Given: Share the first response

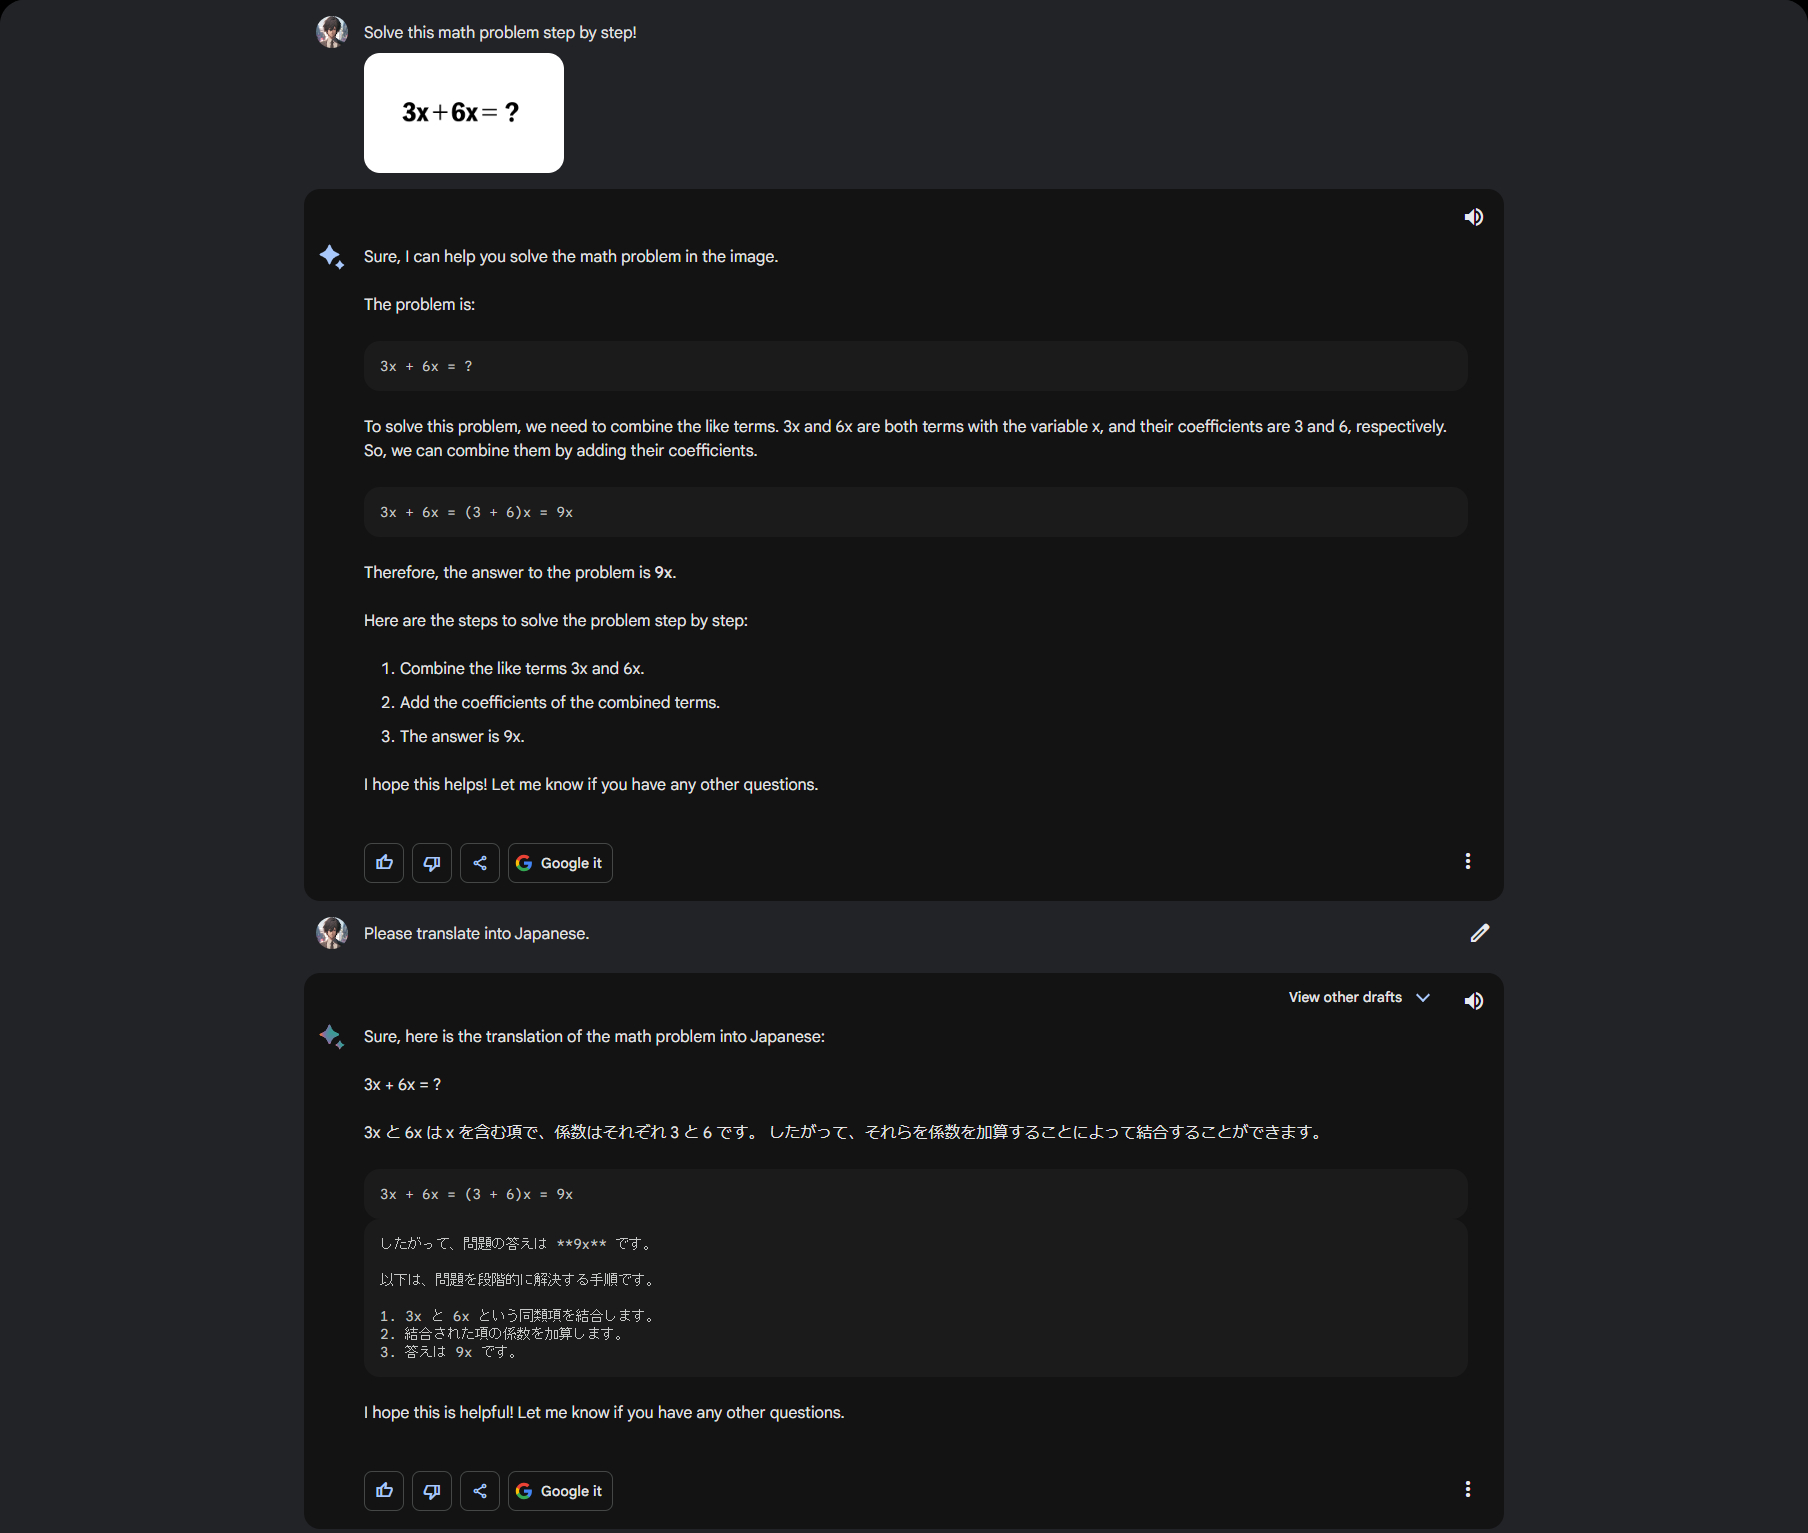Looking at the screenshot, I should (x=480, y=863).
